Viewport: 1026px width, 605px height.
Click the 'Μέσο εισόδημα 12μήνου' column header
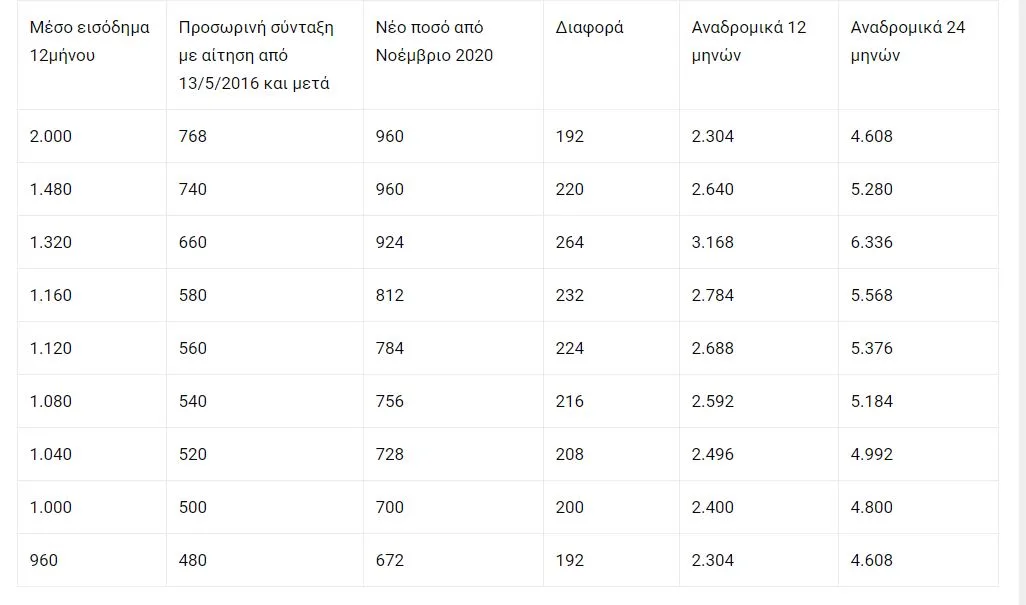(x=90, y=41)
